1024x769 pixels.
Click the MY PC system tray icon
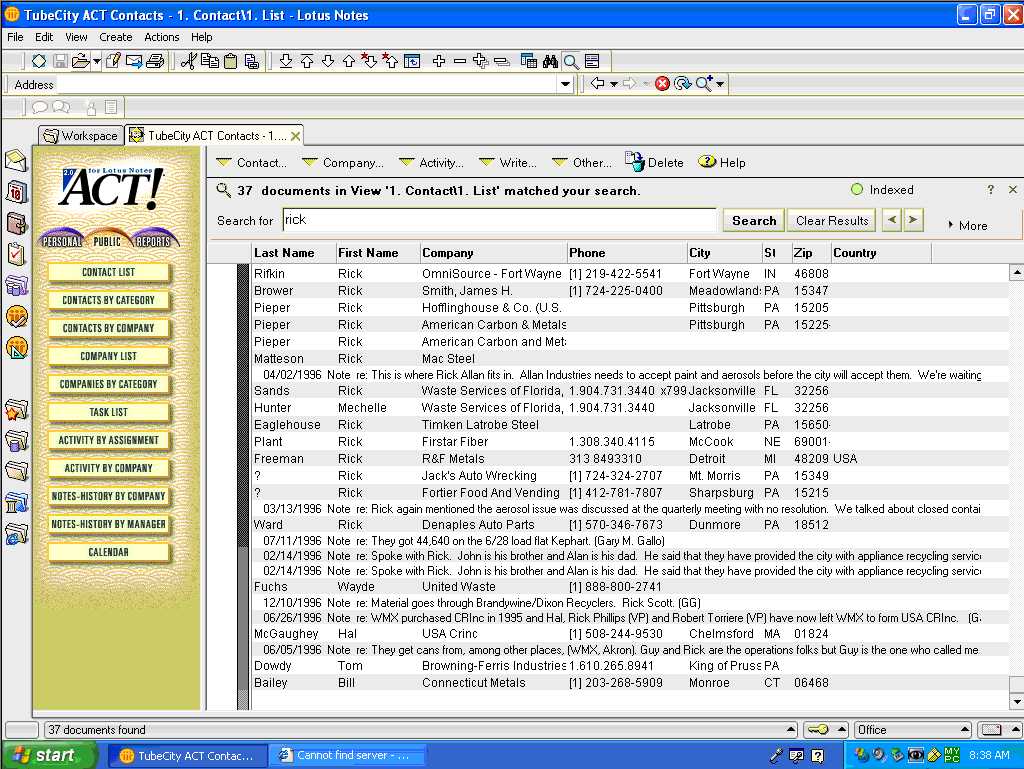(x=952, y=755)
